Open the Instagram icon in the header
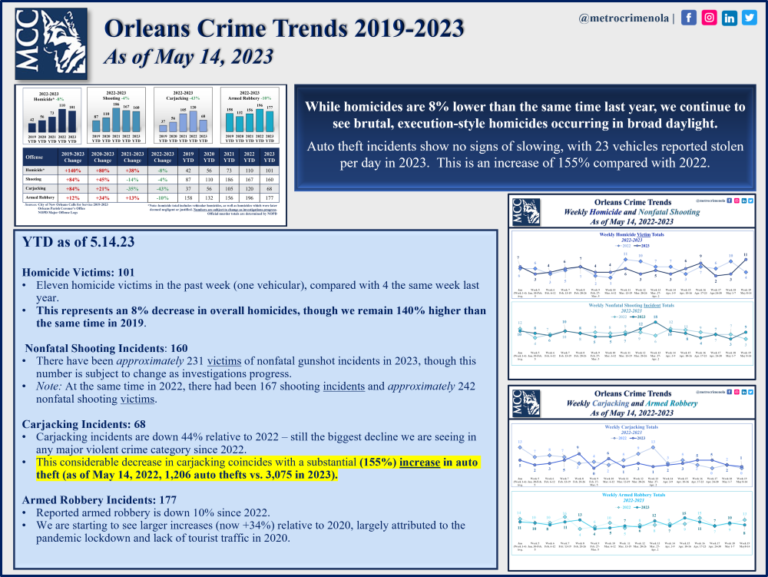768x577 pixels. (709, 18)
